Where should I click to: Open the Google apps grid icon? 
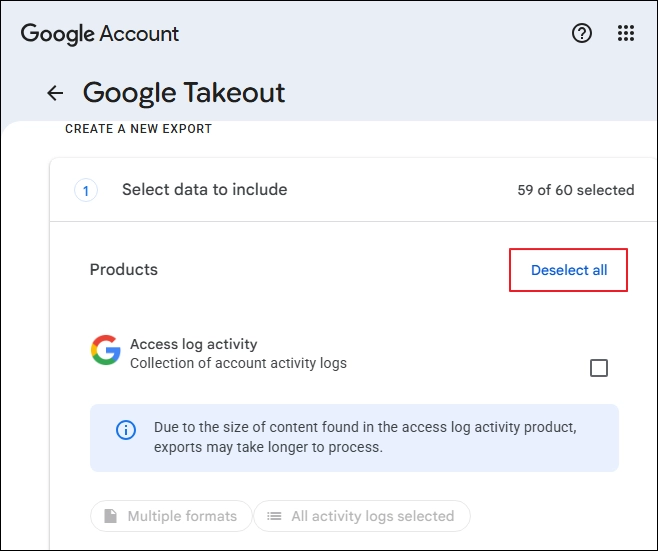pyautogui.click(x=626, y=33)
